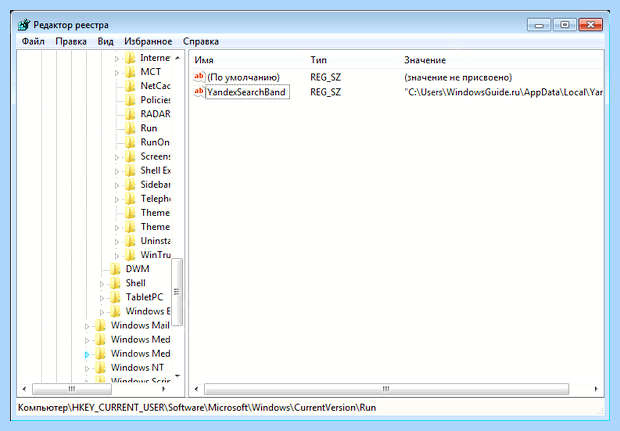The image size is (620, 431).
Task: Click the tree panel scroll down arrow
Action: [x=177, y=376]
